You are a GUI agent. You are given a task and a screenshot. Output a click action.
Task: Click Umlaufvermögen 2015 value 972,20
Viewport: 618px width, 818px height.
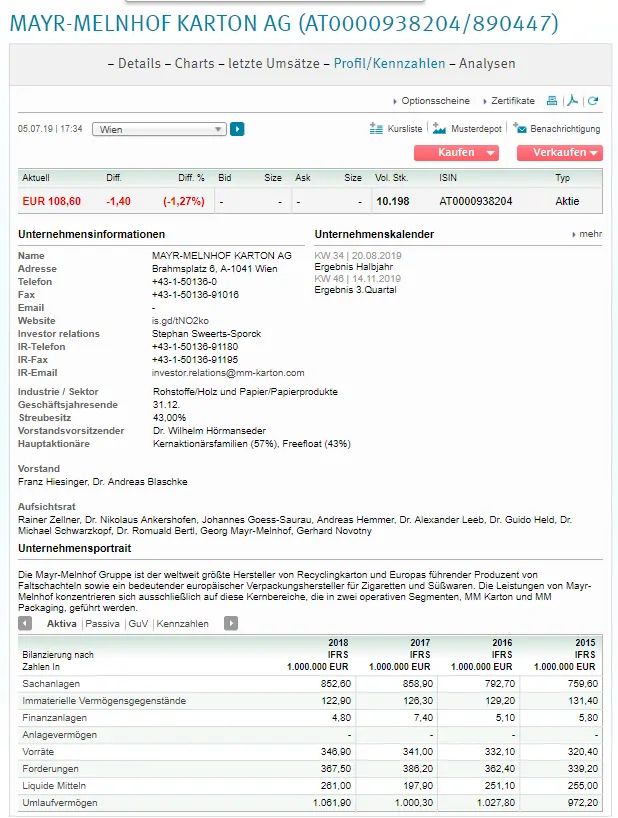coord(583,803)
